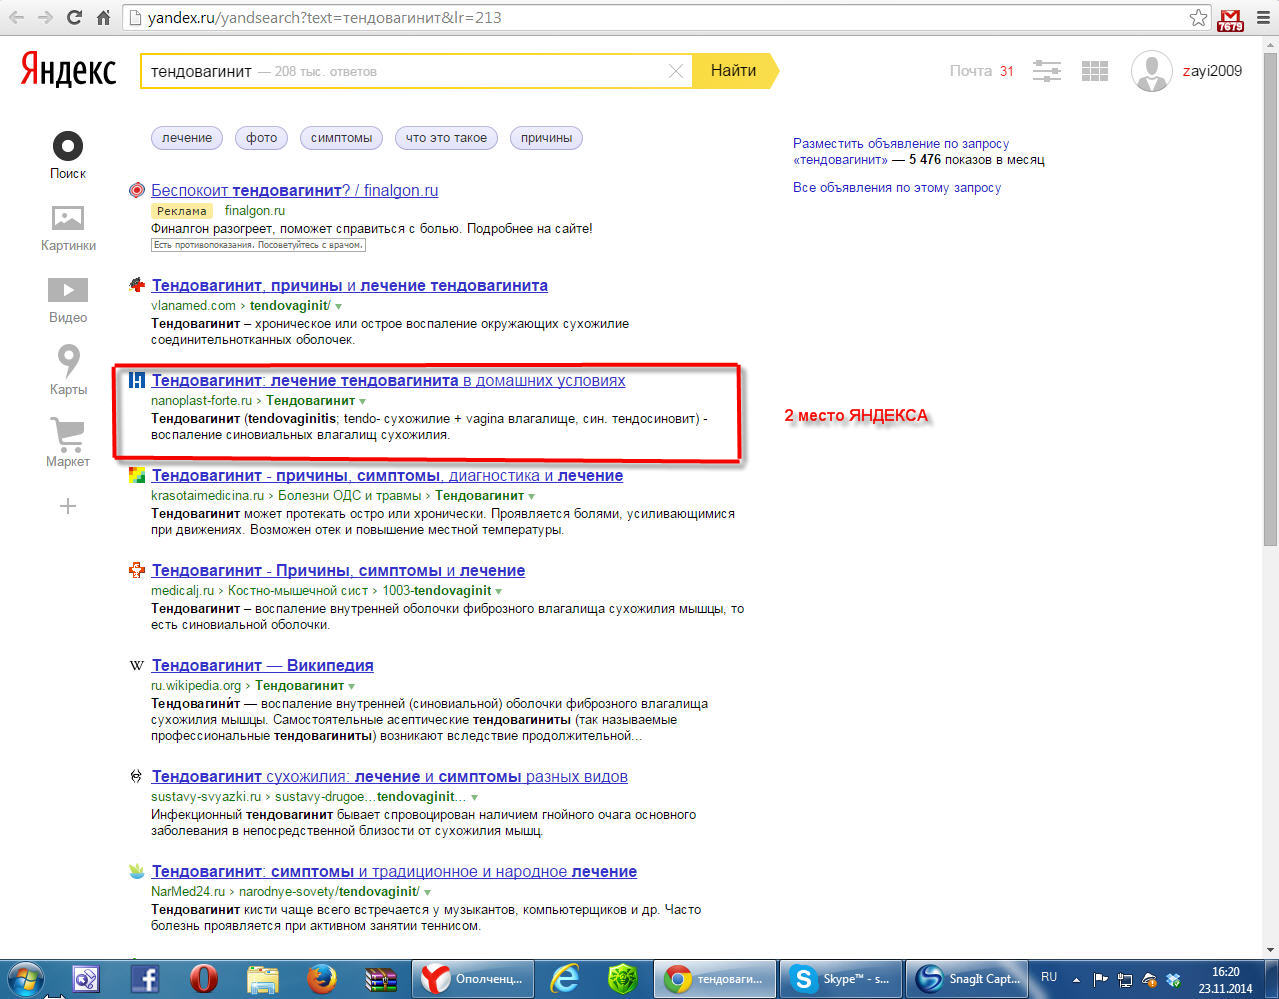The height and width of the screenshot is (999, 1279).
Task: Select the симптомы suggestion chip
Action: (341, 138)
